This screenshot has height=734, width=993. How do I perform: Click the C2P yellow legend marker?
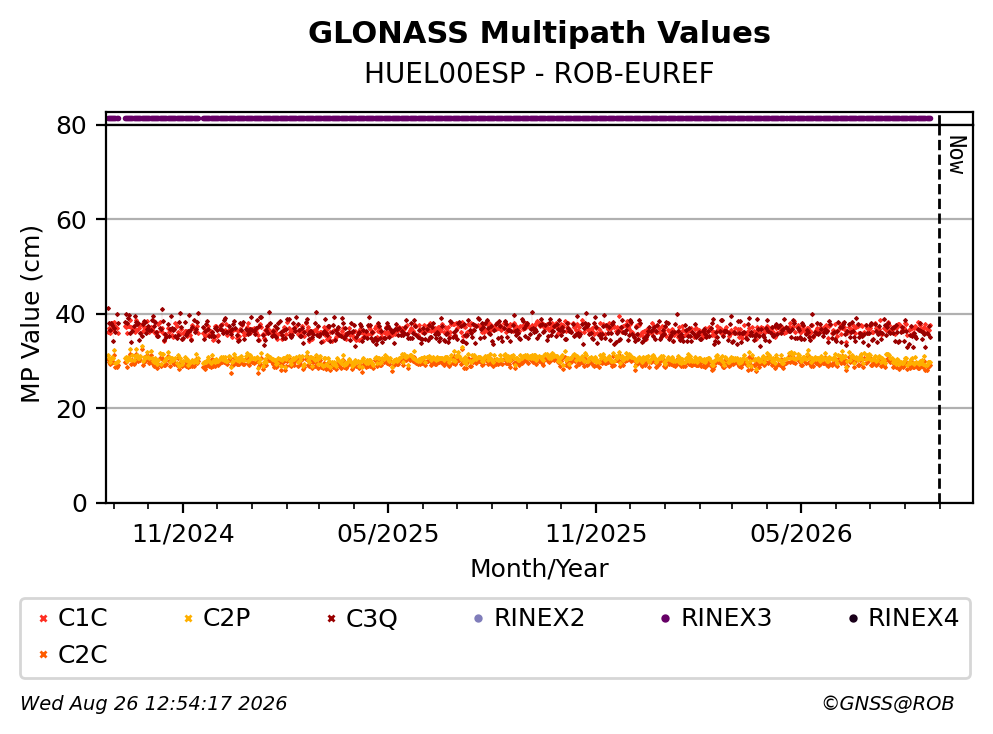[x=188, y=619]
